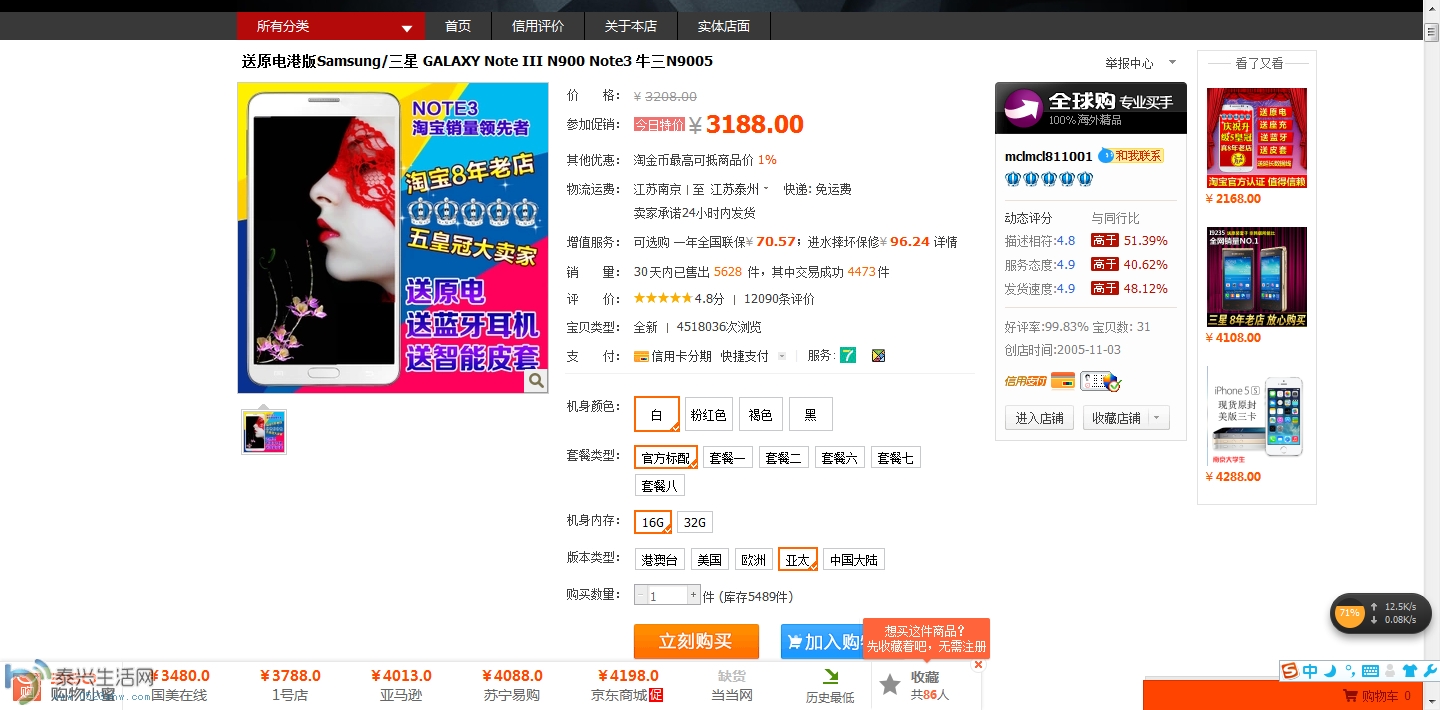This screenshot has height=710, width=1440.
Task: Click the shopping cart icon at bottom right
Action: coord(1350,696)
